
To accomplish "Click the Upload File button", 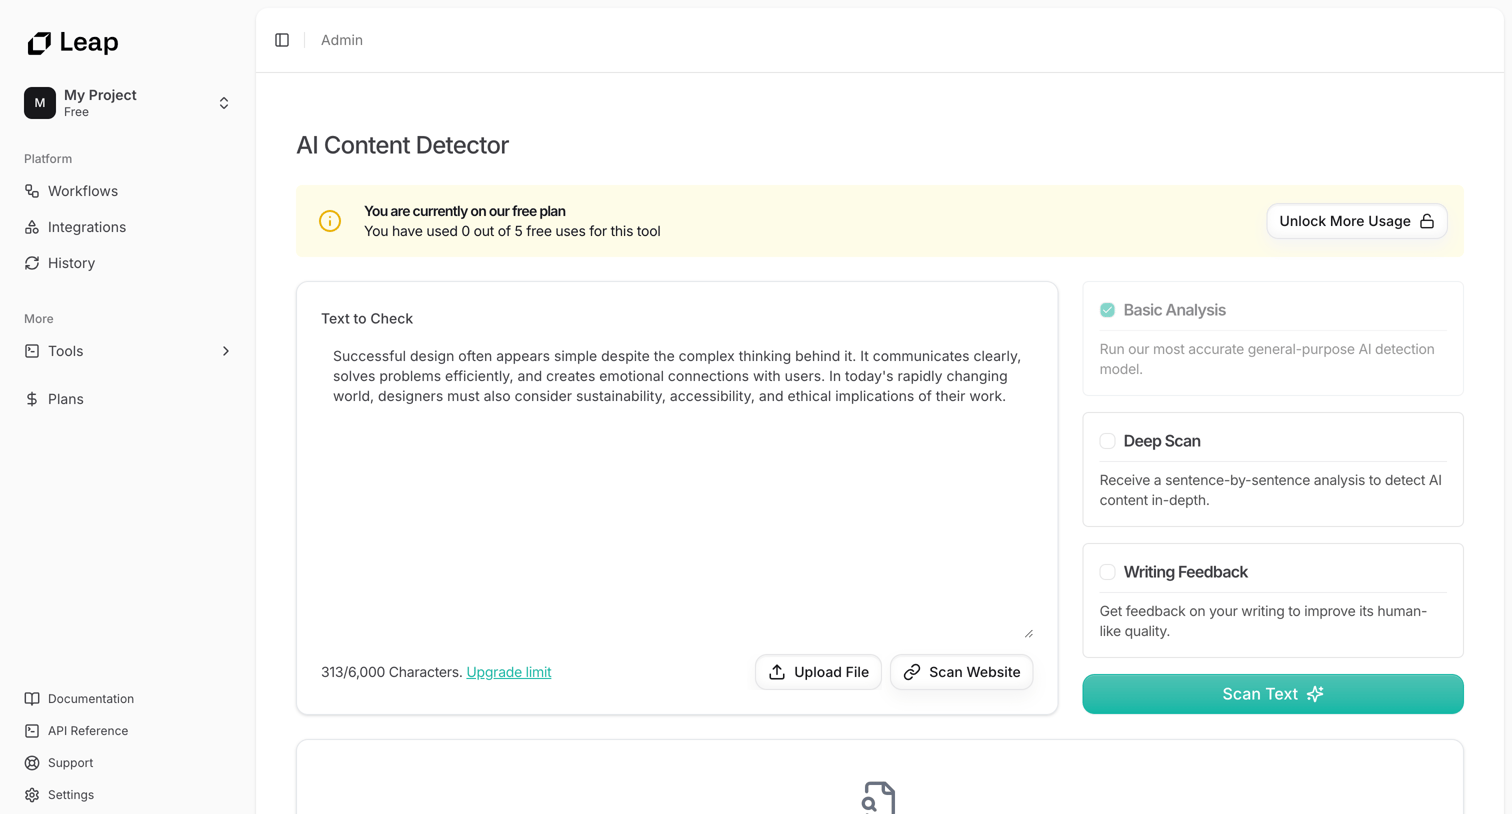I will pyautogui.click(x=818, y=672).
